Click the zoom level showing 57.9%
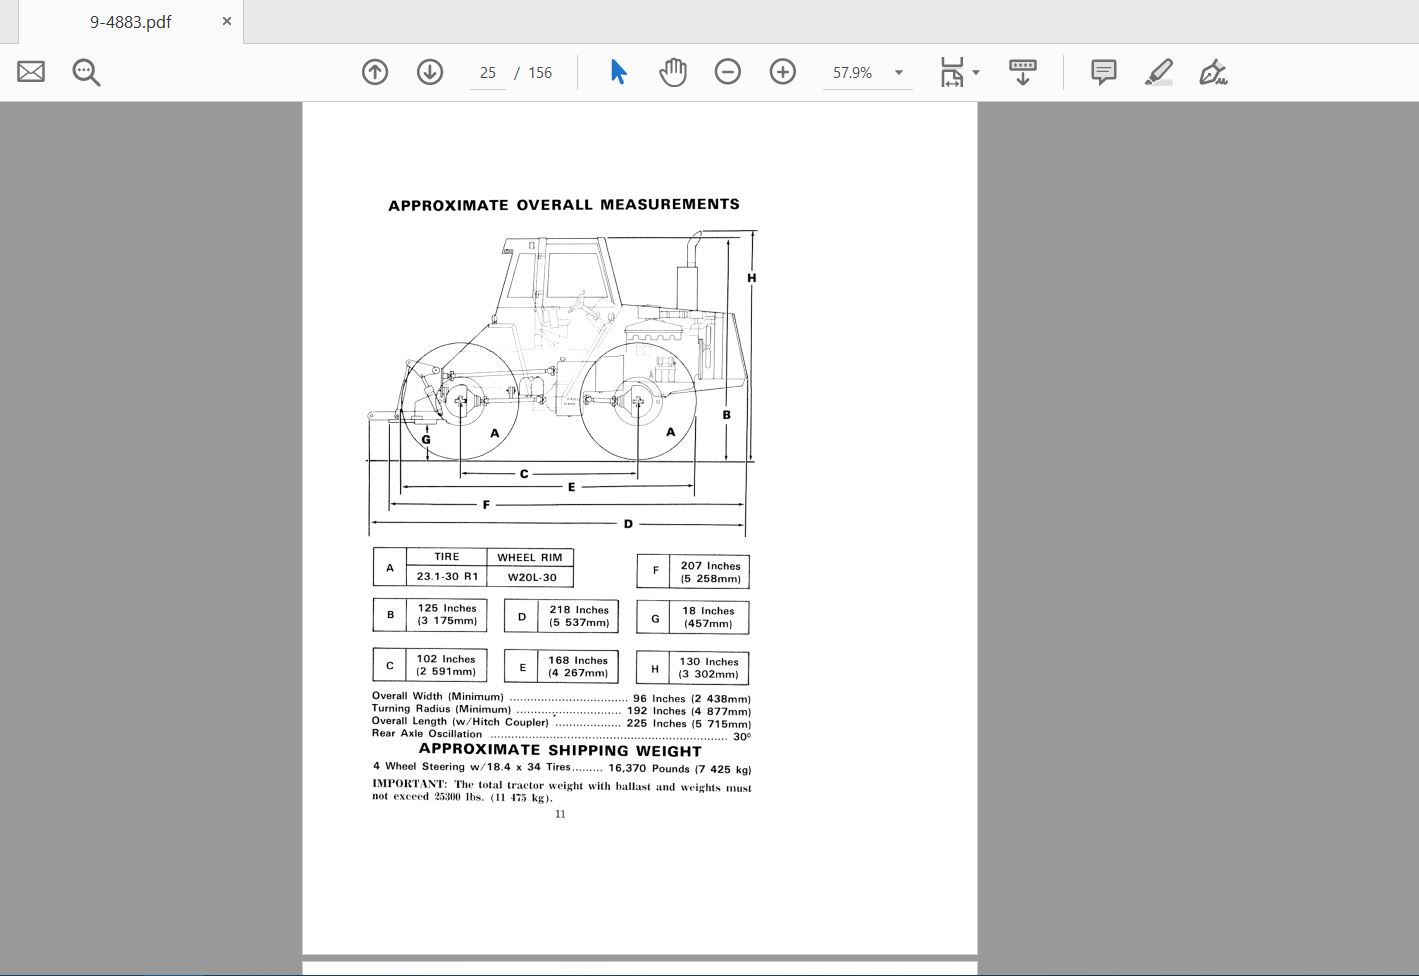The width and height of the screenshot is (1419, 976). 851,71
